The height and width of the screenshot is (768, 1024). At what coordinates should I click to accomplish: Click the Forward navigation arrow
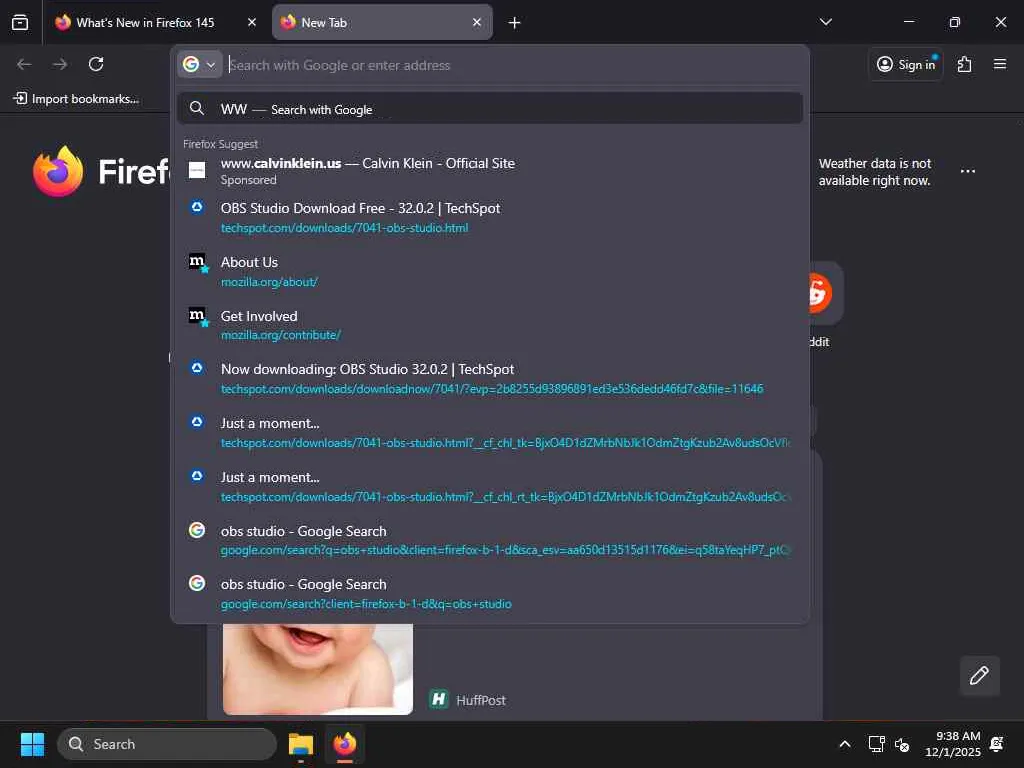[60, 64]
